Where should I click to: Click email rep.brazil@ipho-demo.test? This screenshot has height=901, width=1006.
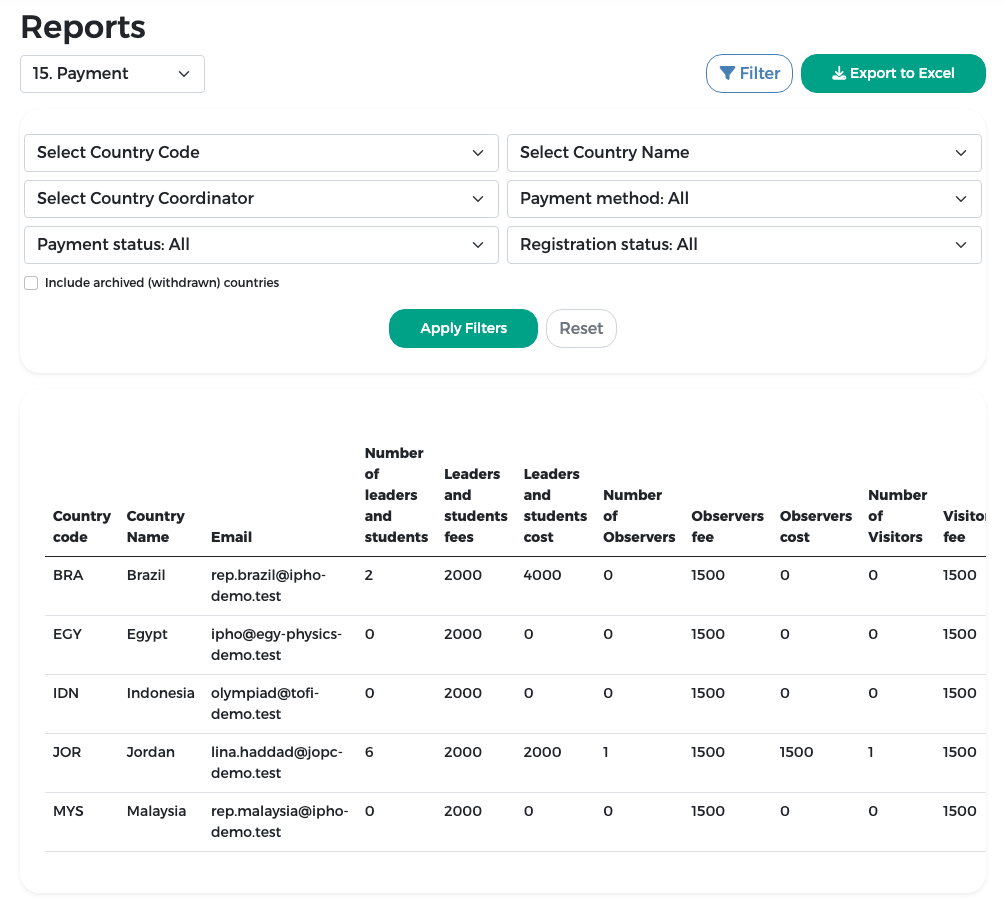[268, 586]
